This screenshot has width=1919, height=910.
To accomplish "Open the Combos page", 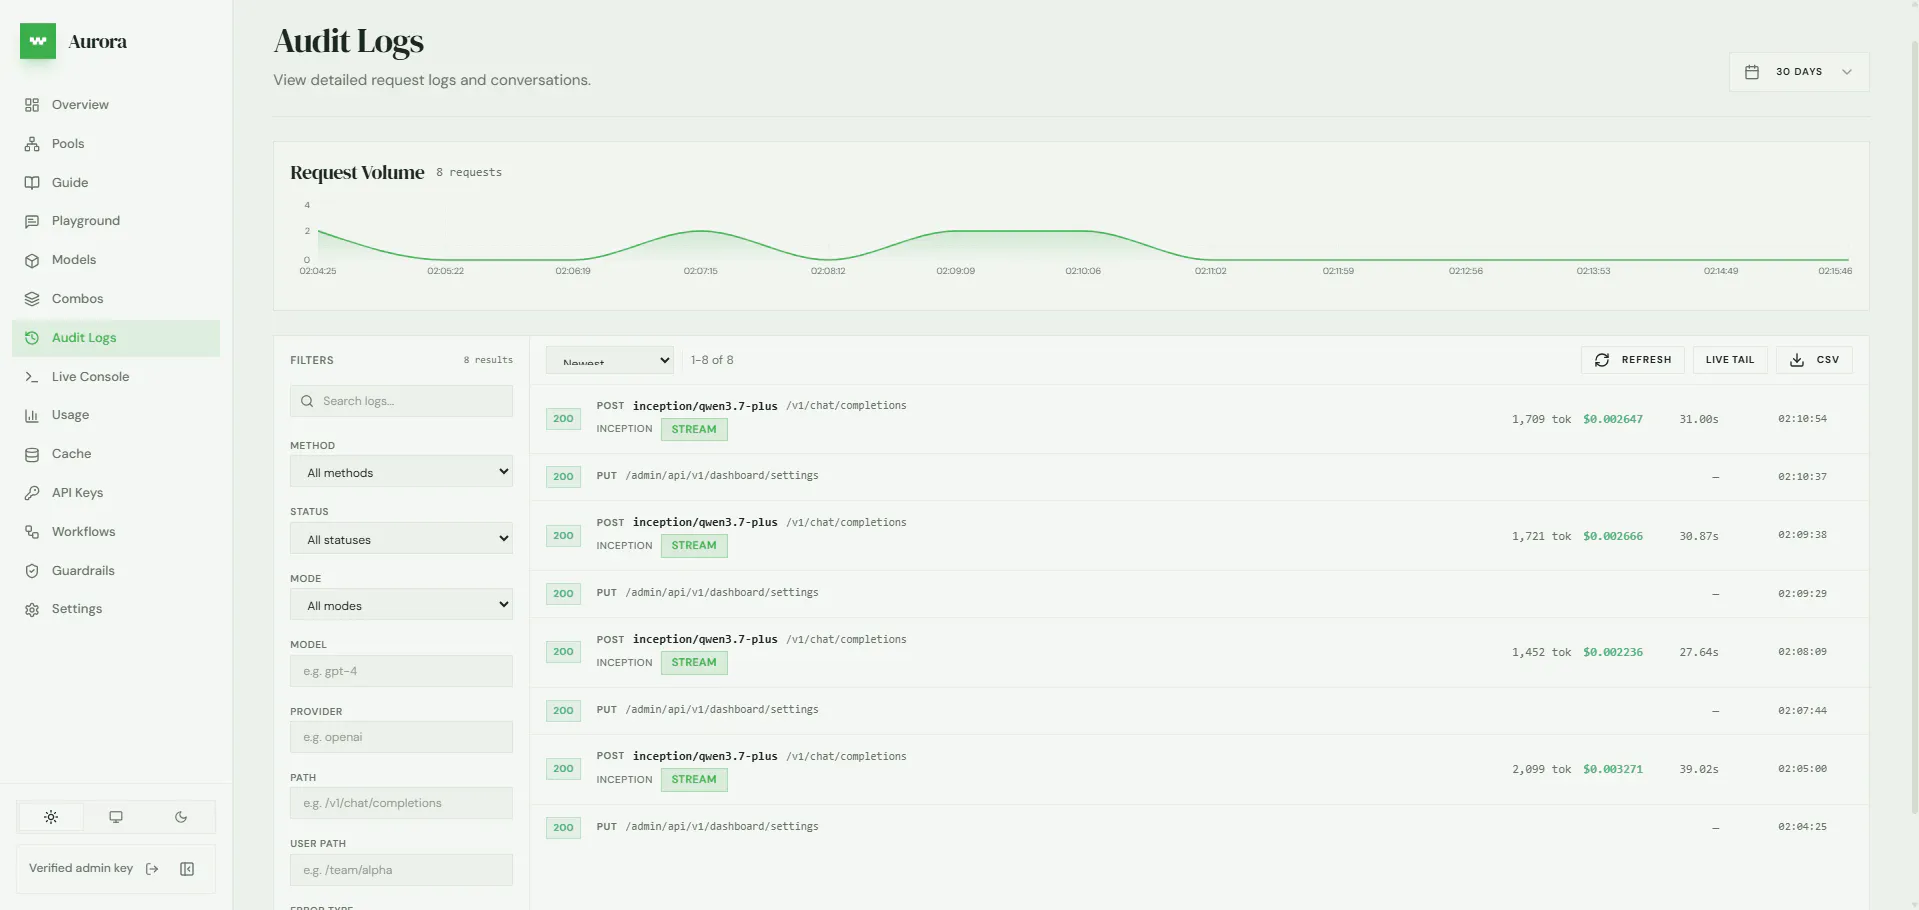I will click(x=116, y=299).
